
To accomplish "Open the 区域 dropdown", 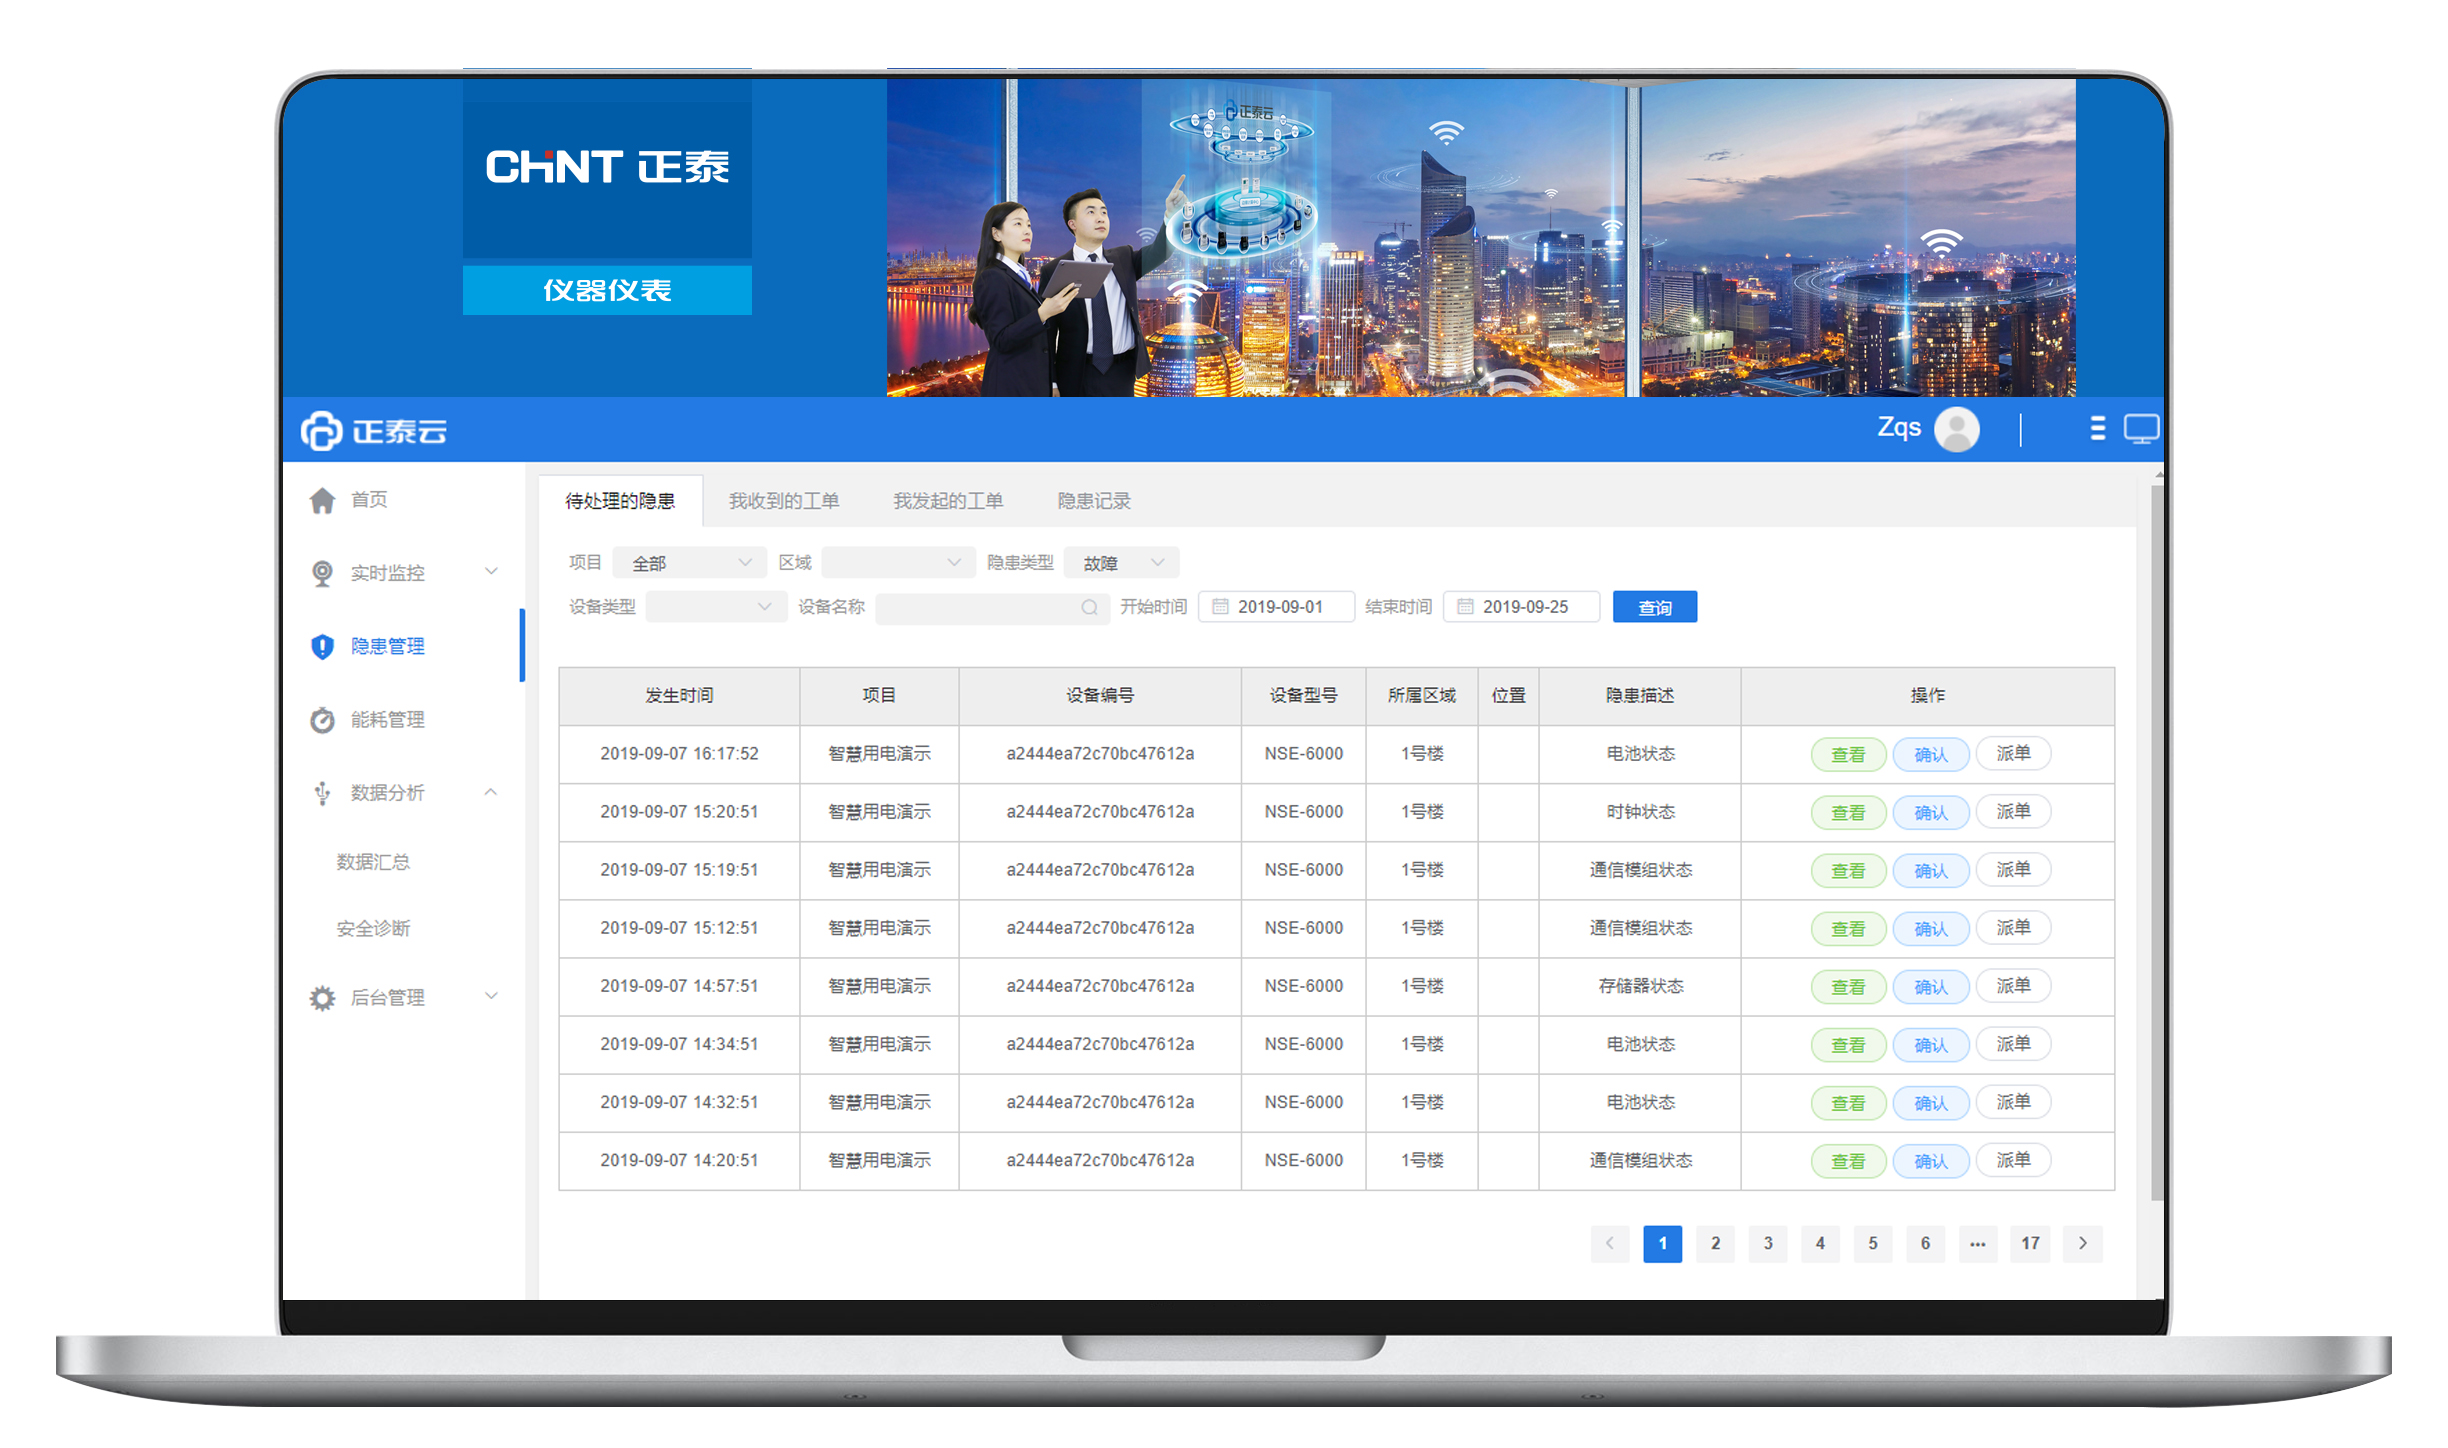I will (898, 563).
